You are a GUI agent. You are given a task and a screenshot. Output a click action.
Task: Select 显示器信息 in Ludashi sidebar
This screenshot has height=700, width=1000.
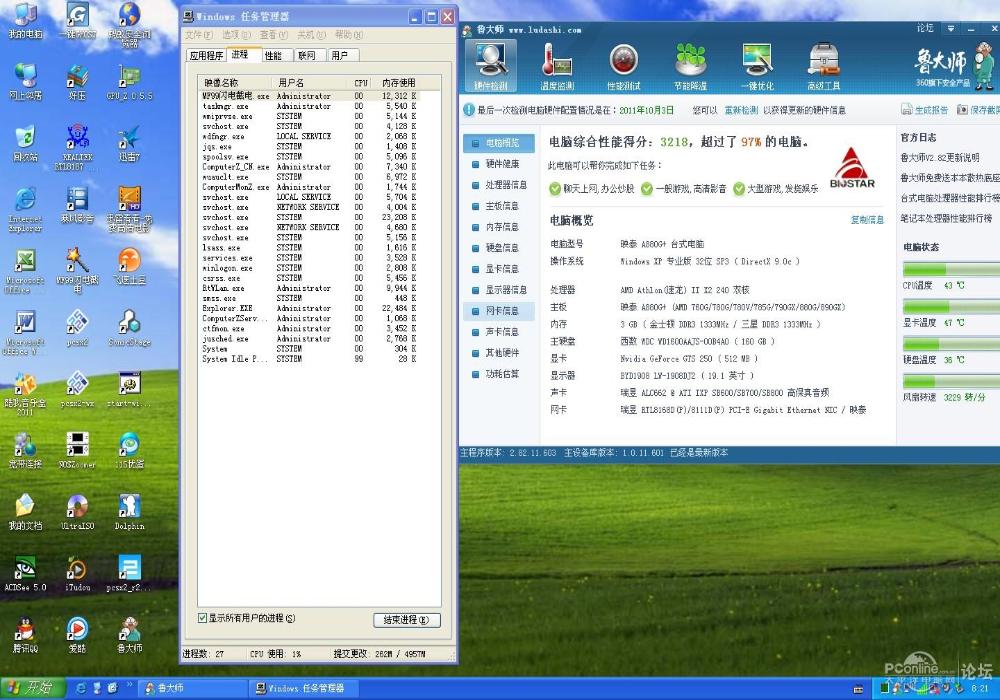point(500,289)
